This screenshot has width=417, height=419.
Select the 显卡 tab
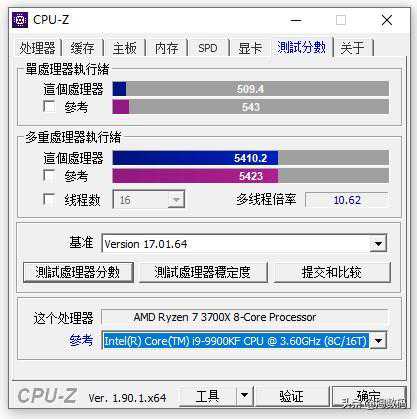pos(250,49)
